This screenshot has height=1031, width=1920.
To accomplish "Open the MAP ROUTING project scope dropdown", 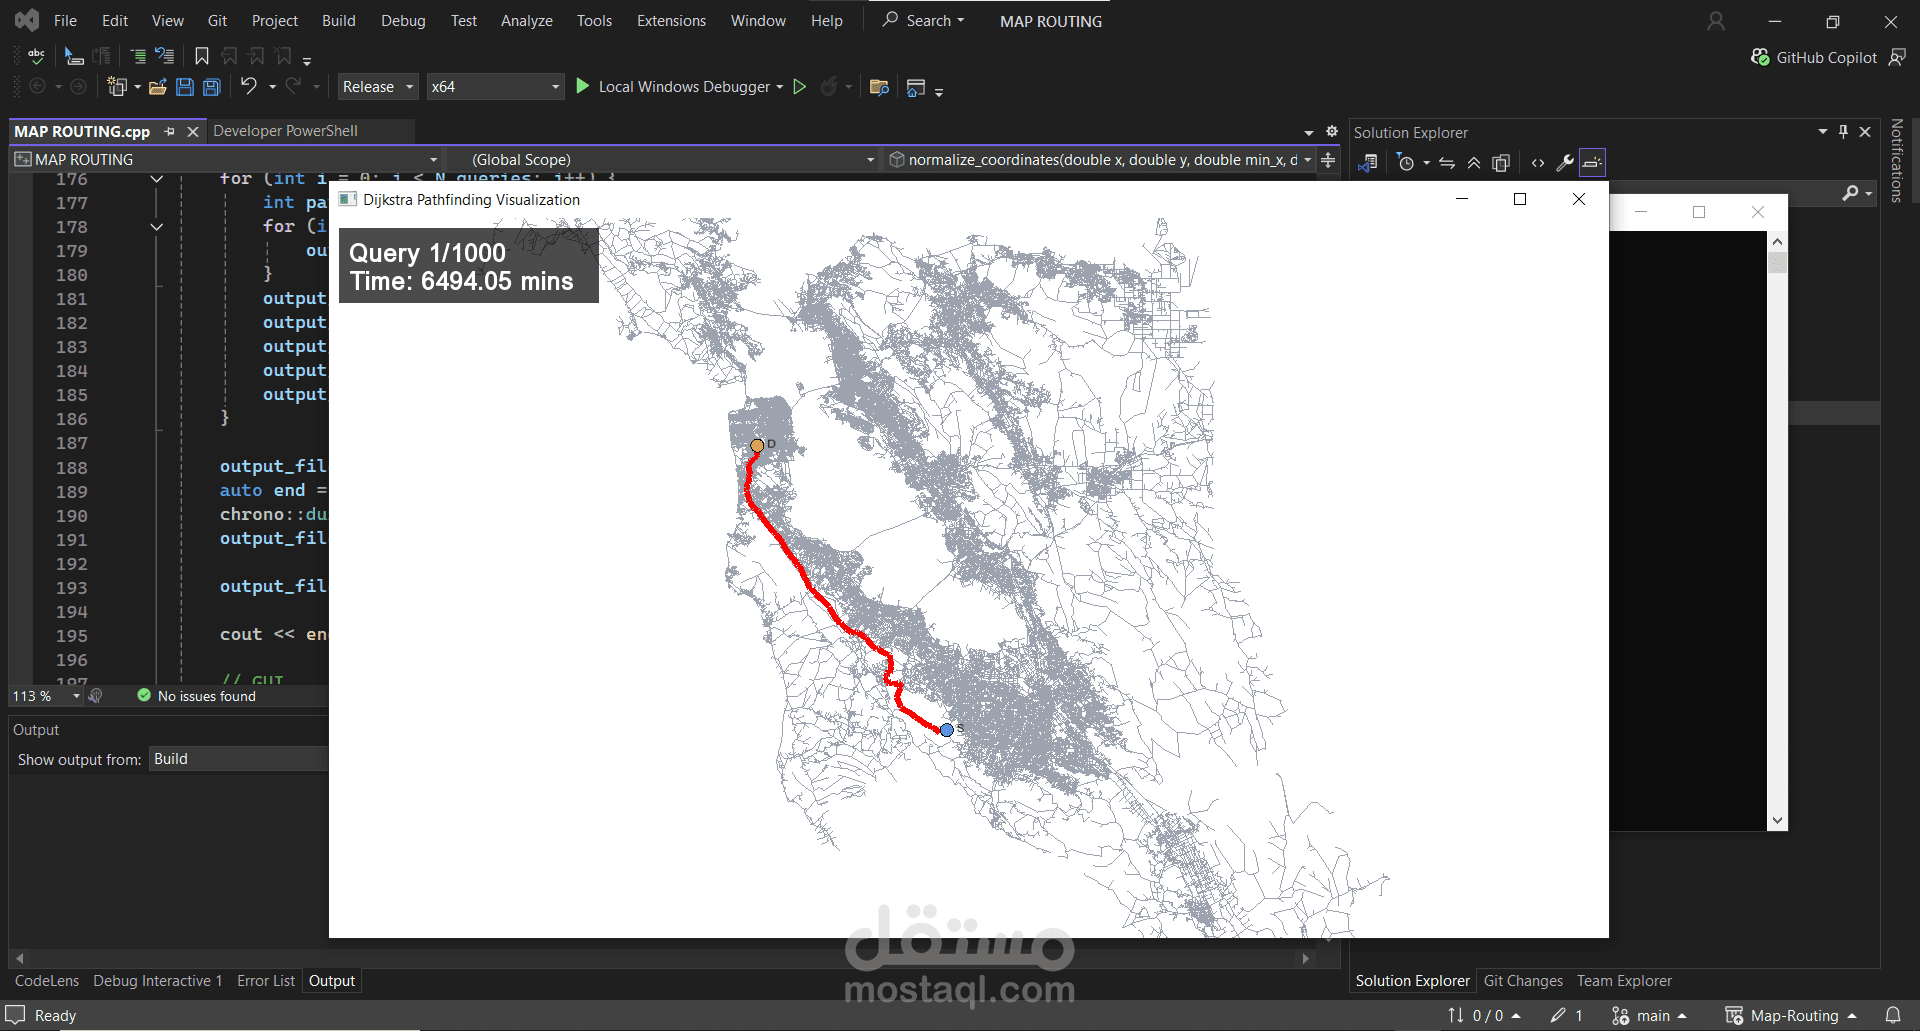I will pos(226,160).
